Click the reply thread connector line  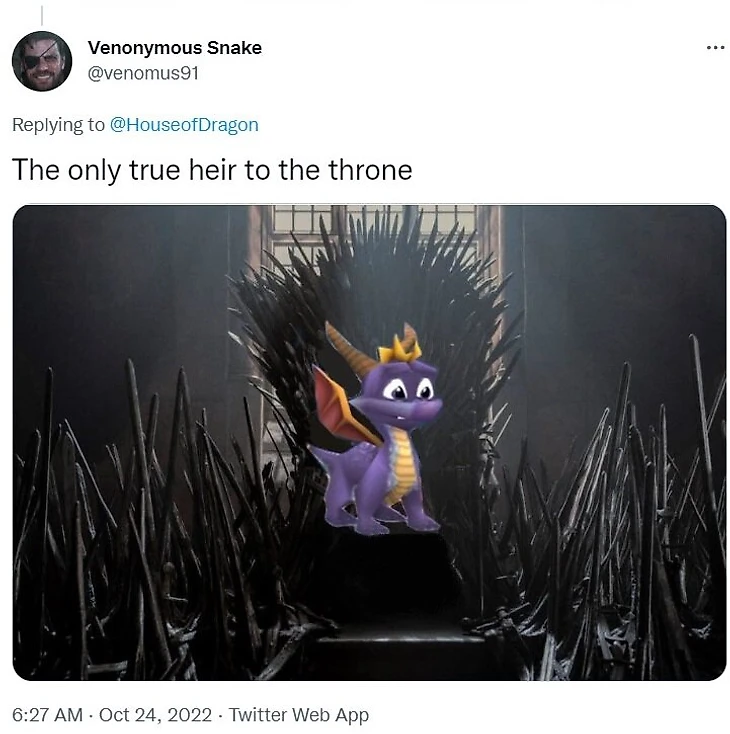coord(42,15)
